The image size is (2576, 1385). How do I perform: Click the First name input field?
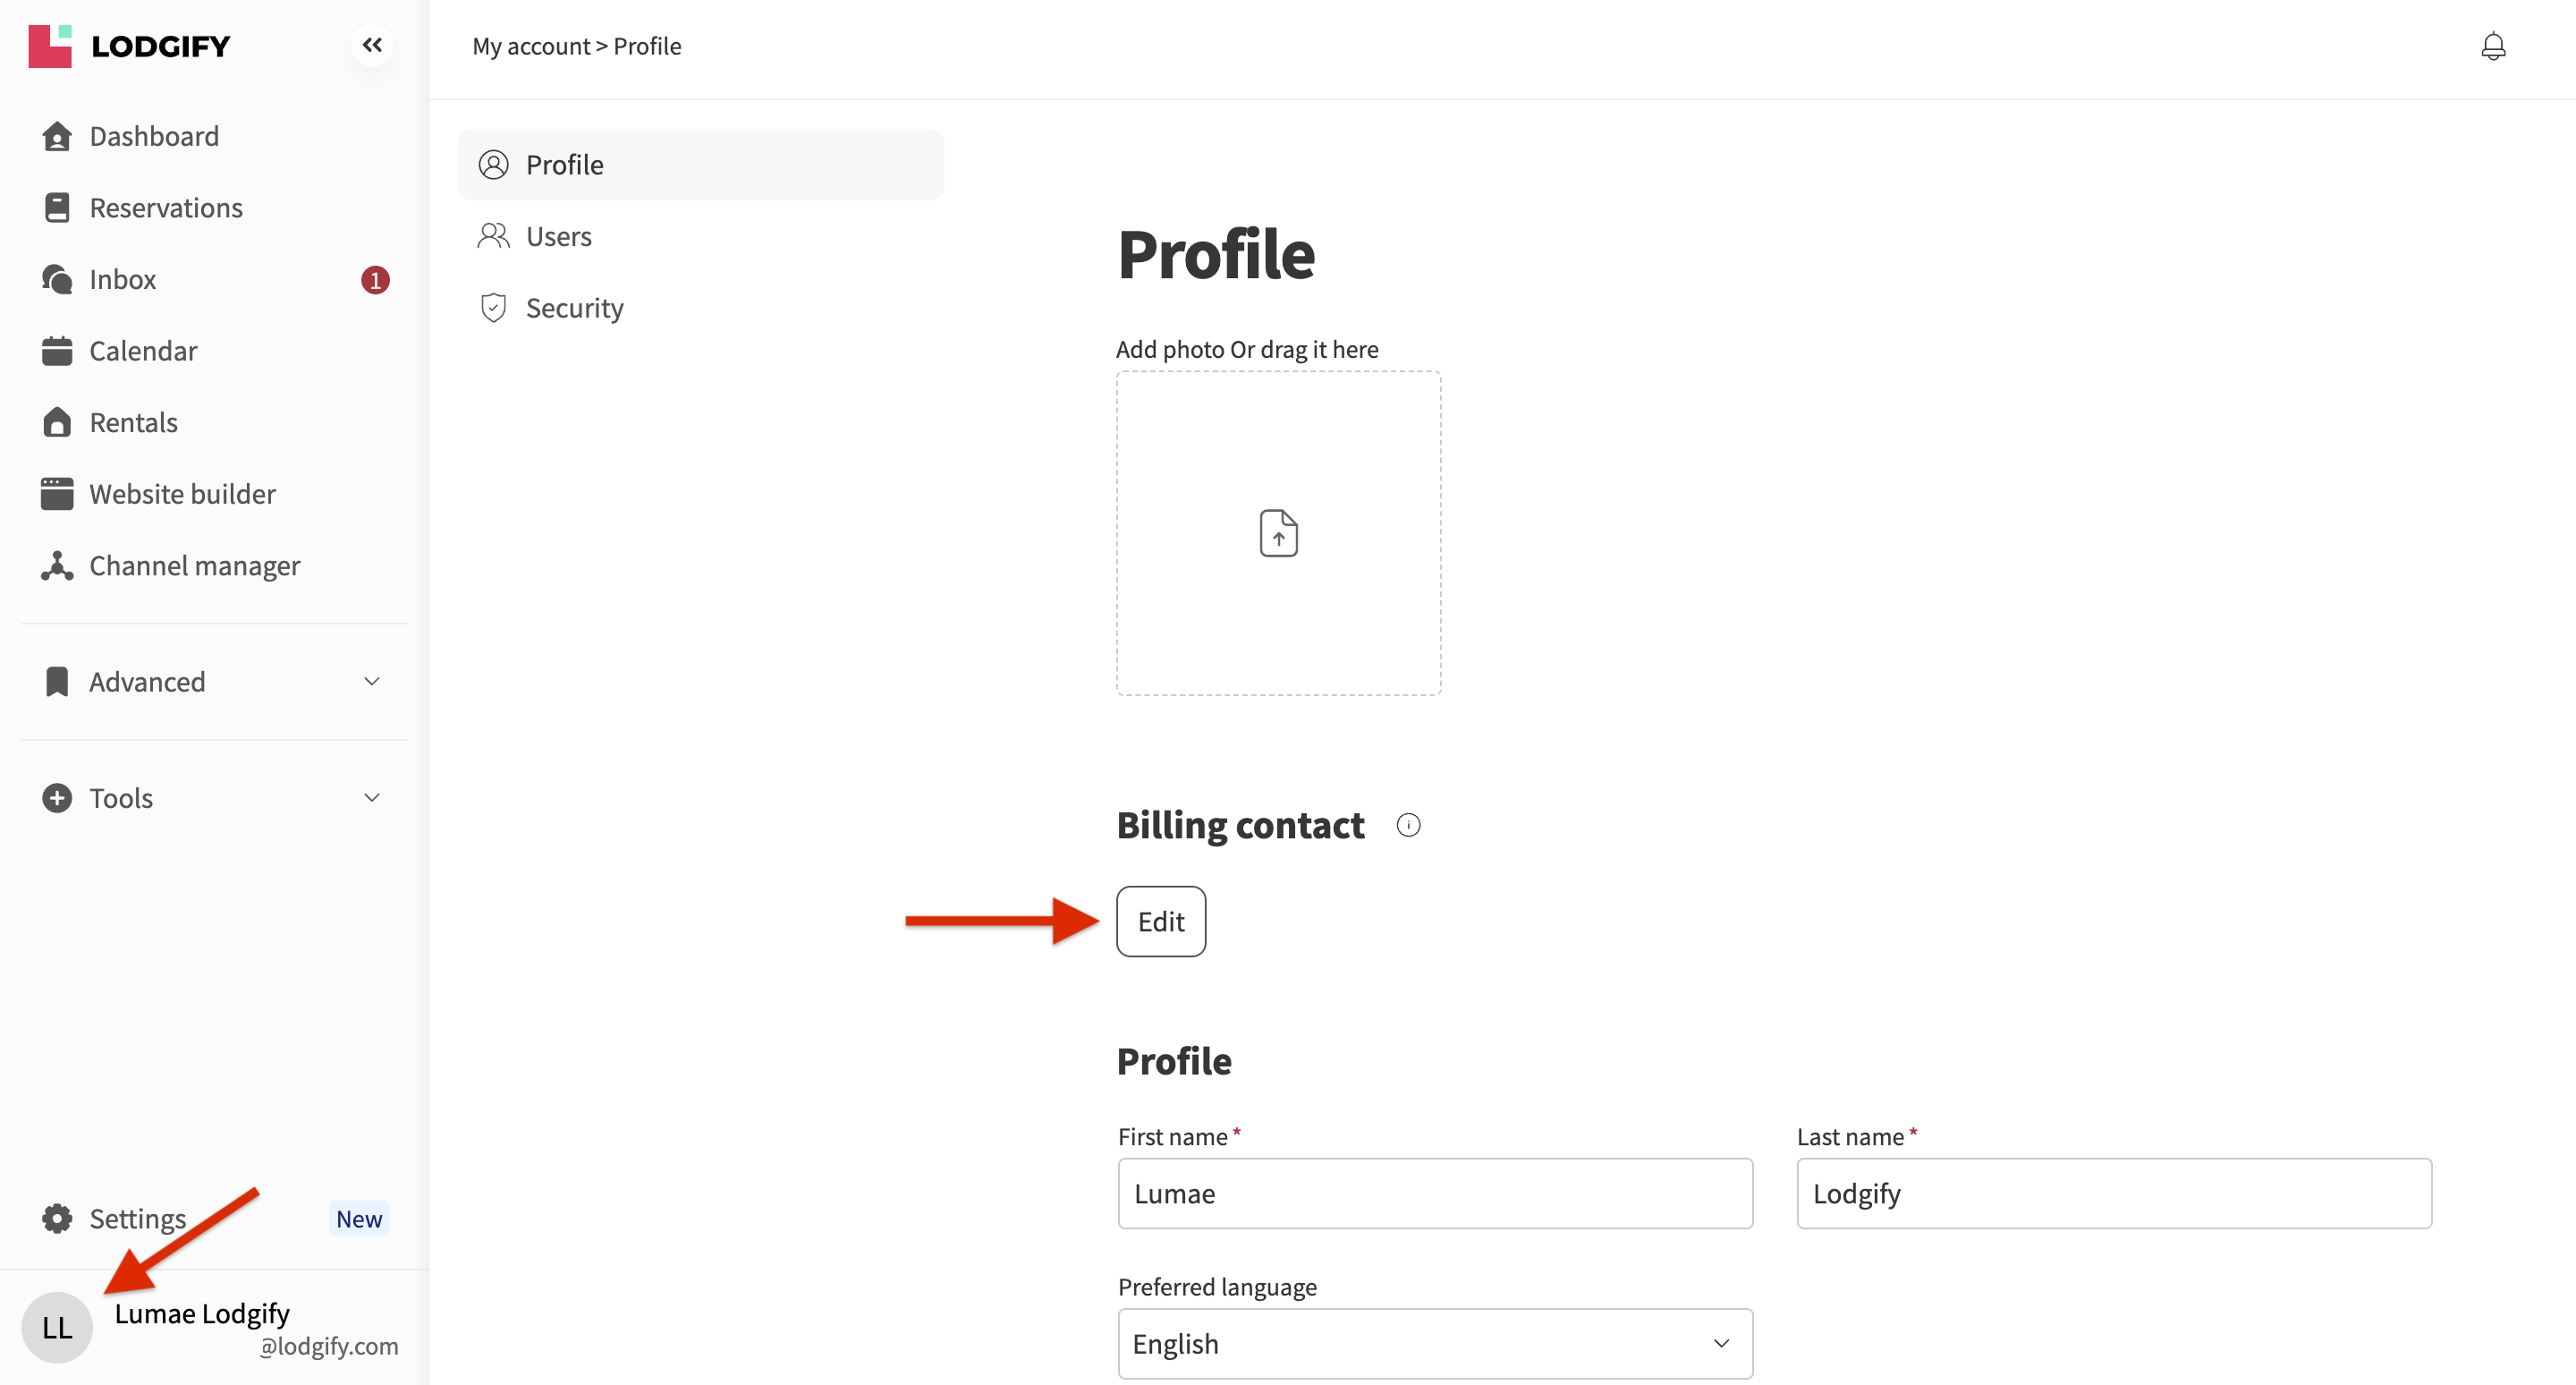pos(1434,1193)
